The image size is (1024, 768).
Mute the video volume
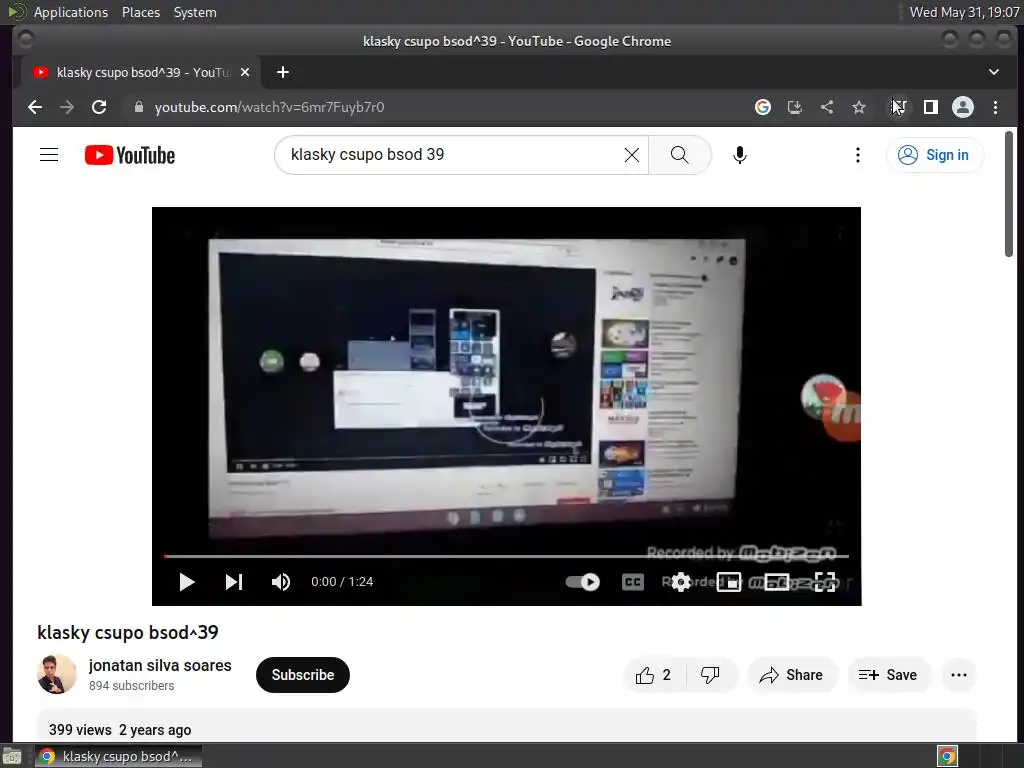pyautogui.click(x=281, y=582)
